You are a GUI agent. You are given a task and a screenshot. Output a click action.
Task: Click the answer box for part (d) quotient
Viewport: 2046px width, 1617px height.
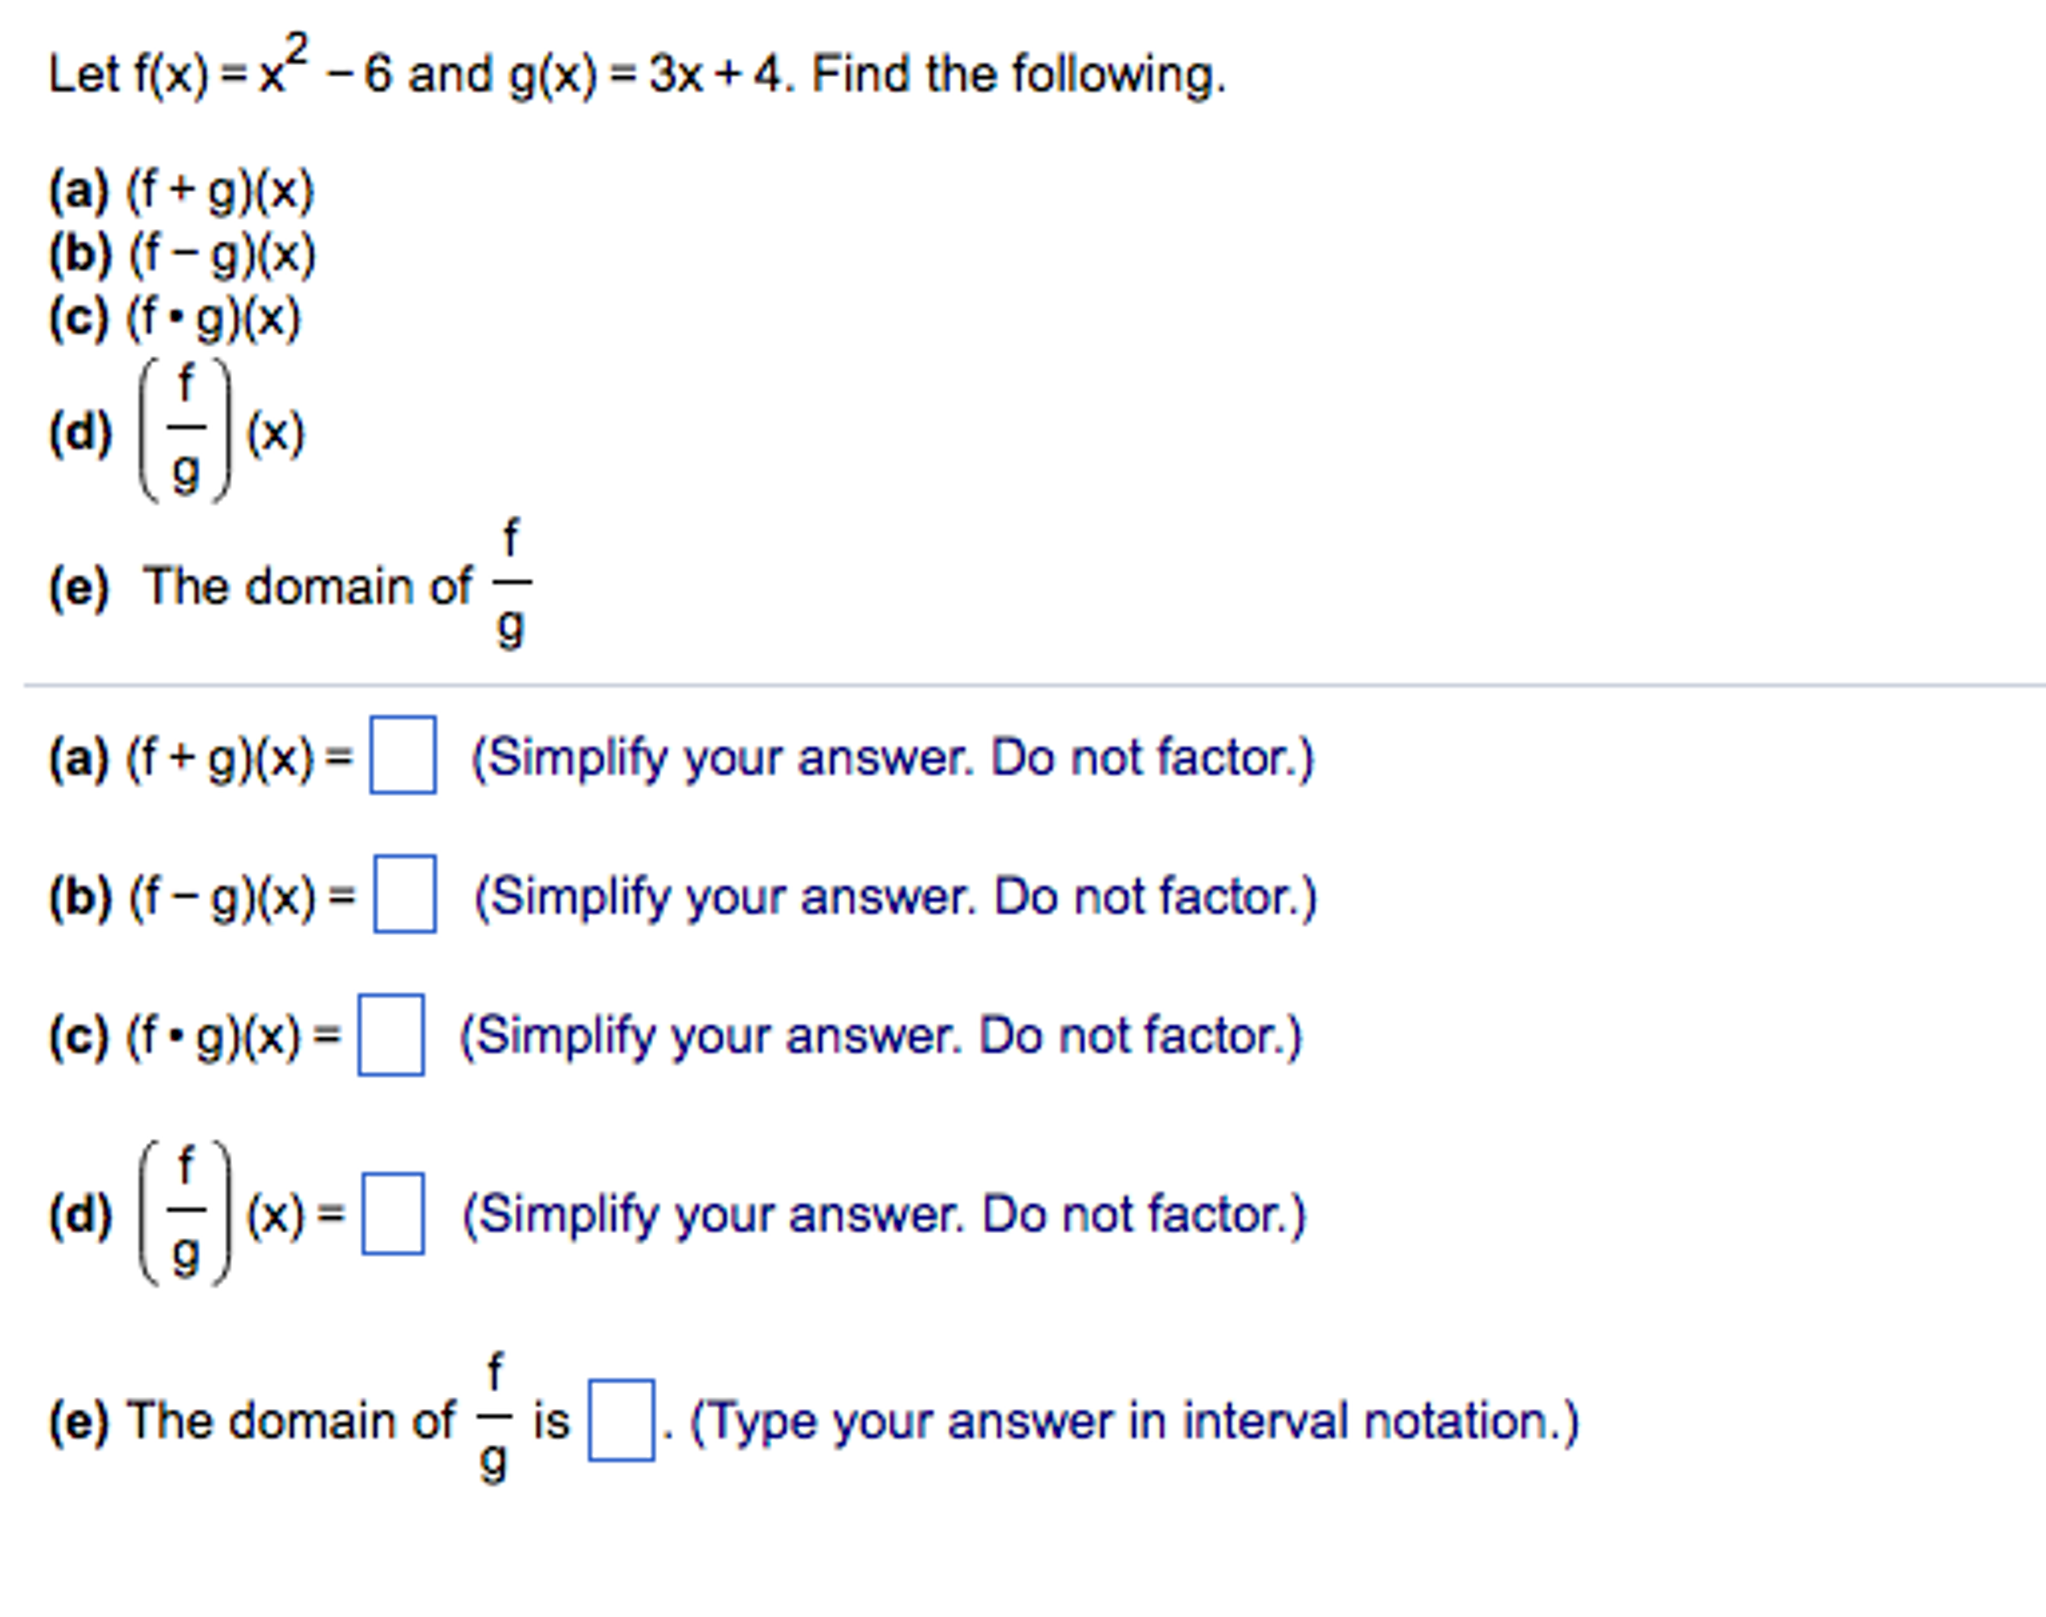pos(392,1213)
